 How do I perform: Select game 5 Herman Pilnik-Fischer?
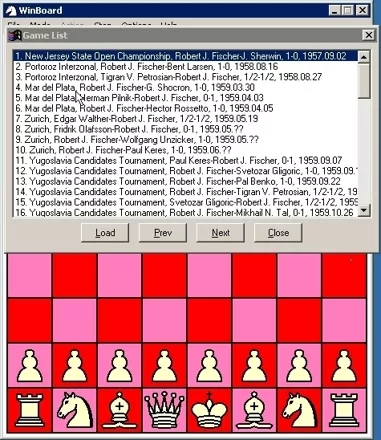(x=186, y=98)
